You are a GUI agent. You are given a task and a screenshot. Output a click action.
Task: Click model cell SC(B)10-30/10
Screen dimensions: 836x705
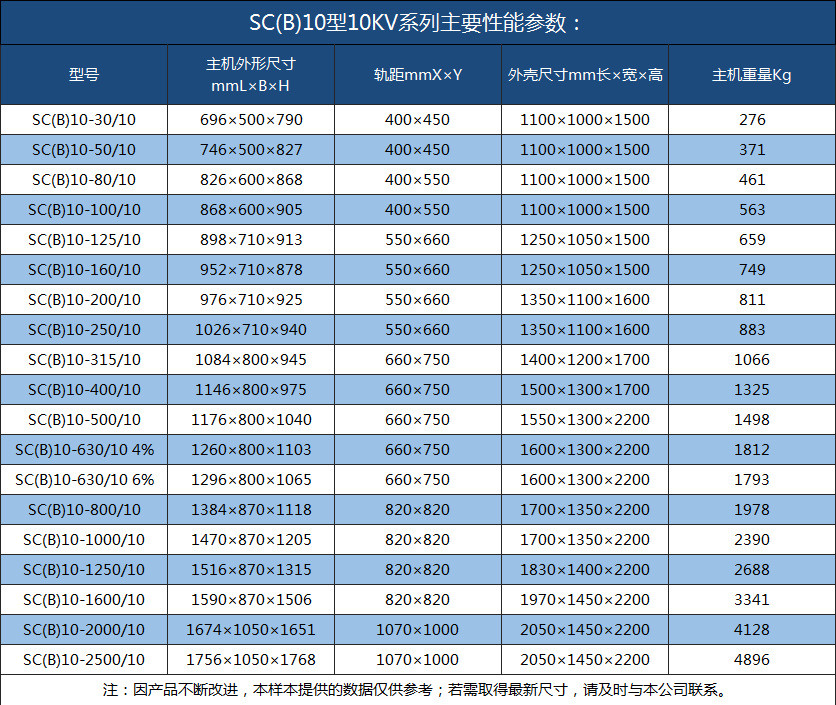(84, 120)
